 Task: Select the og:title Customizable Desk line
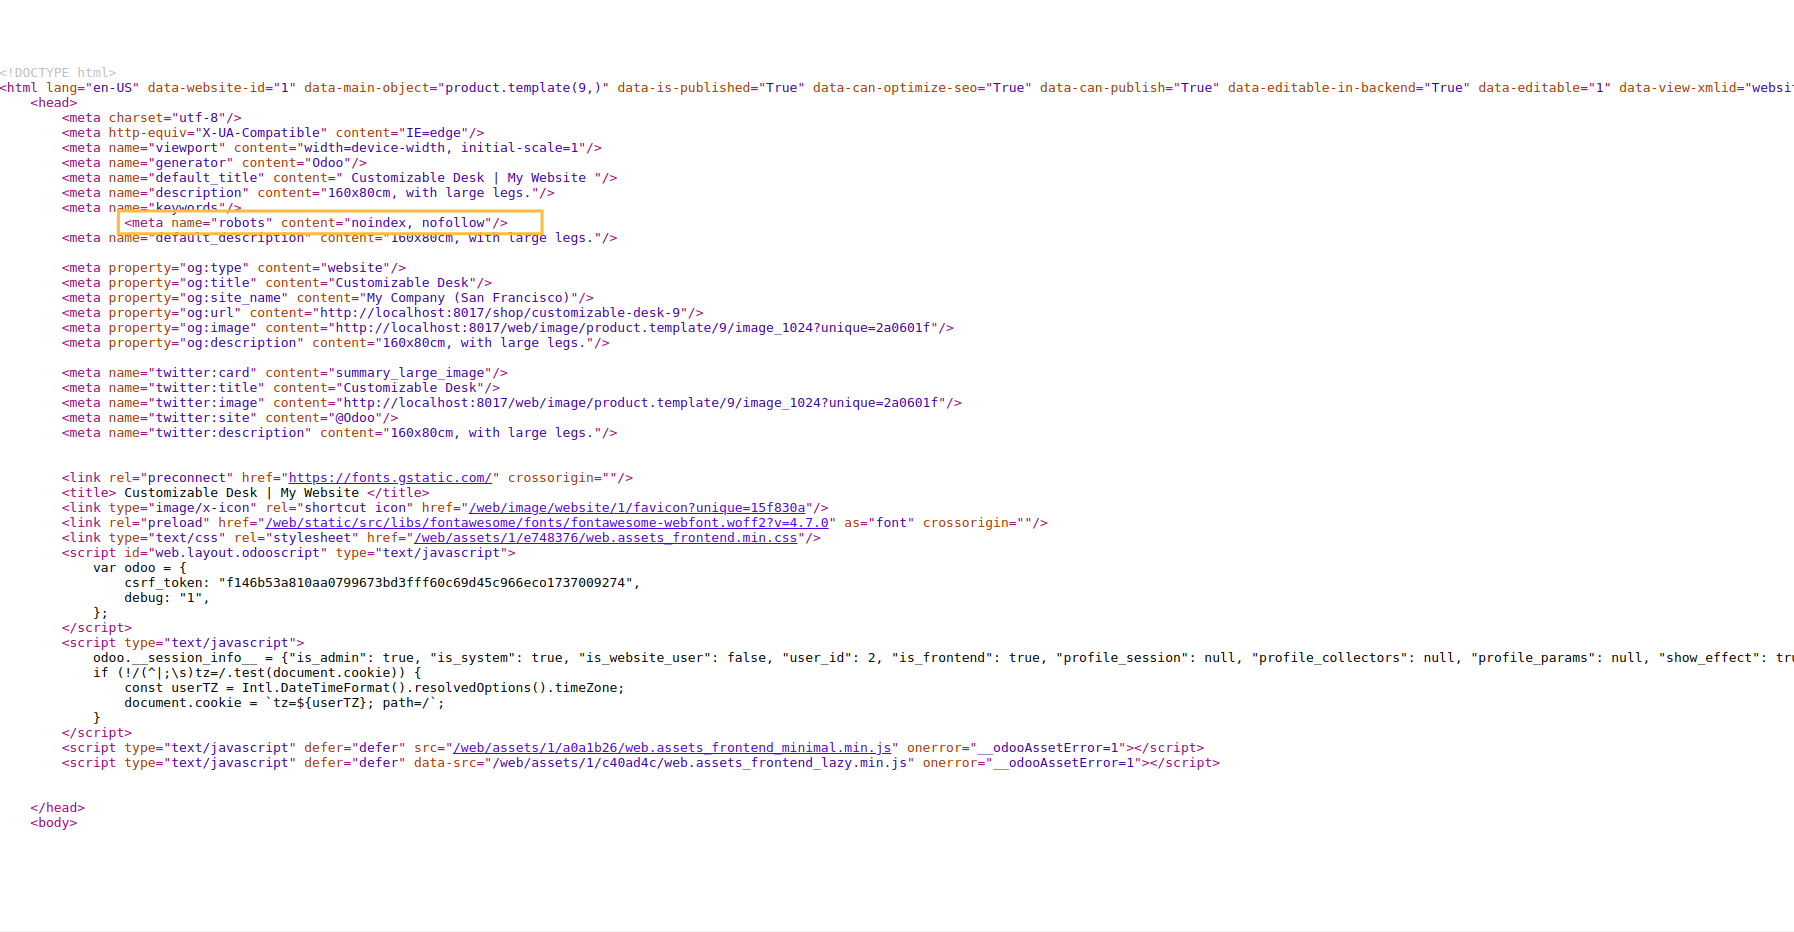tap(277, 283)
